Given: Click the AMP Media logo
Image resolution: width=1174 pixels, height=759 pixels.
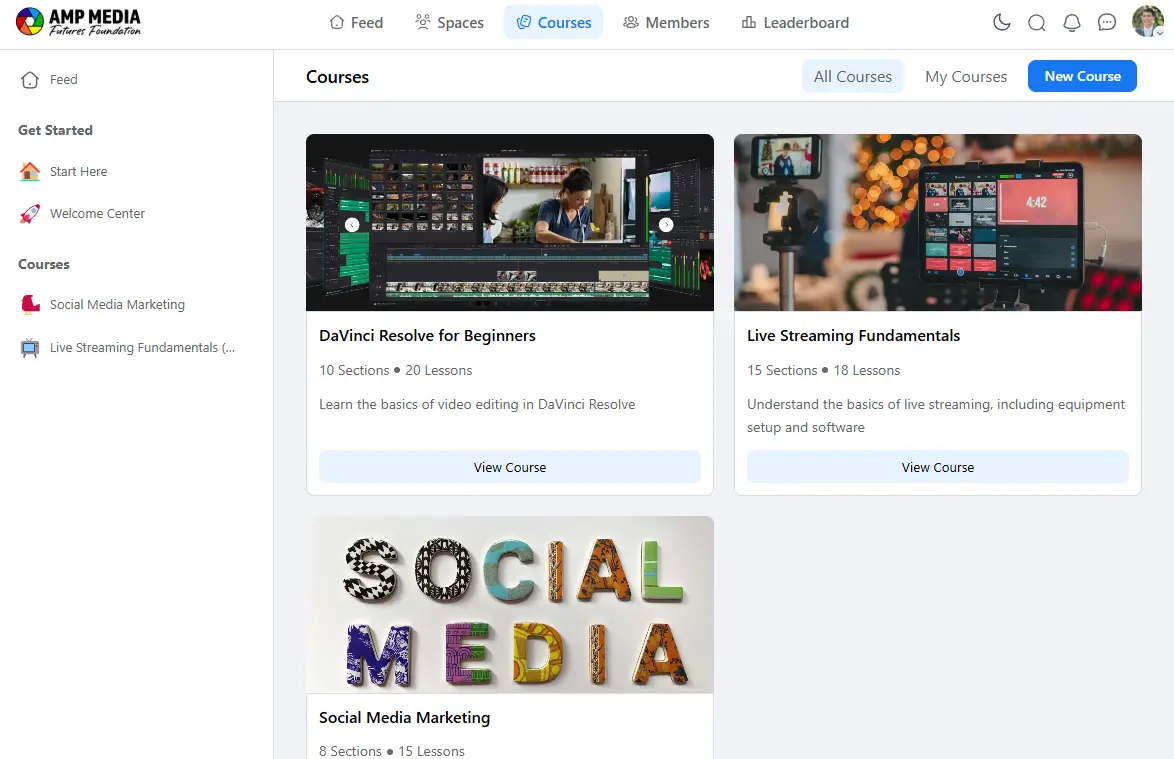Looking at the screenshot, I should pos(78,22).
